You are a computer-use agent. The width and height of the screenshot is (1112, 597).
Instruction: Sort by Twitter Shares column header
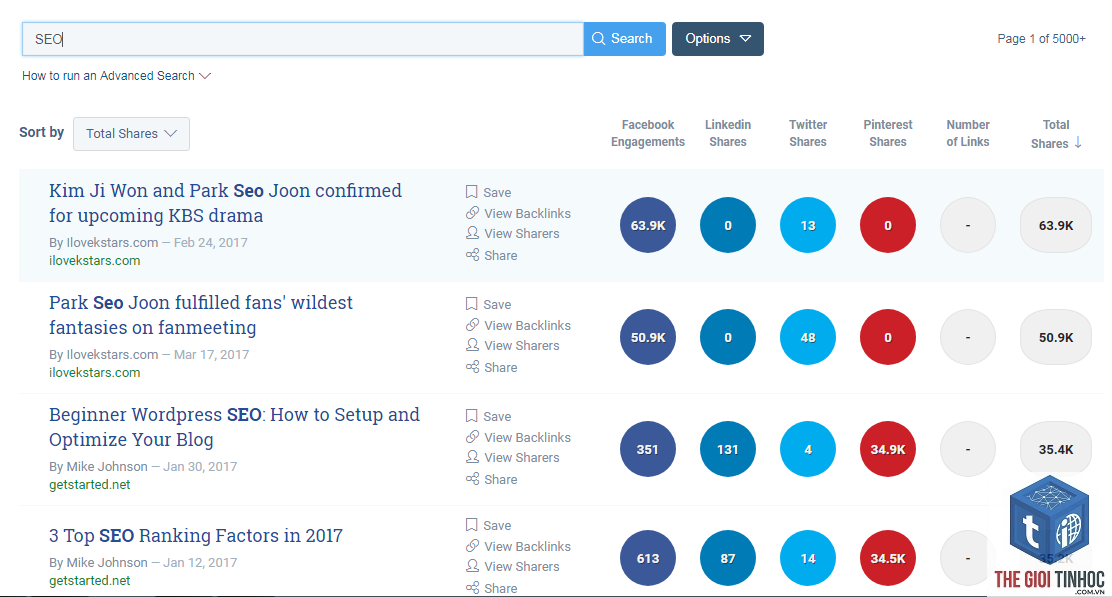(808, 133)
